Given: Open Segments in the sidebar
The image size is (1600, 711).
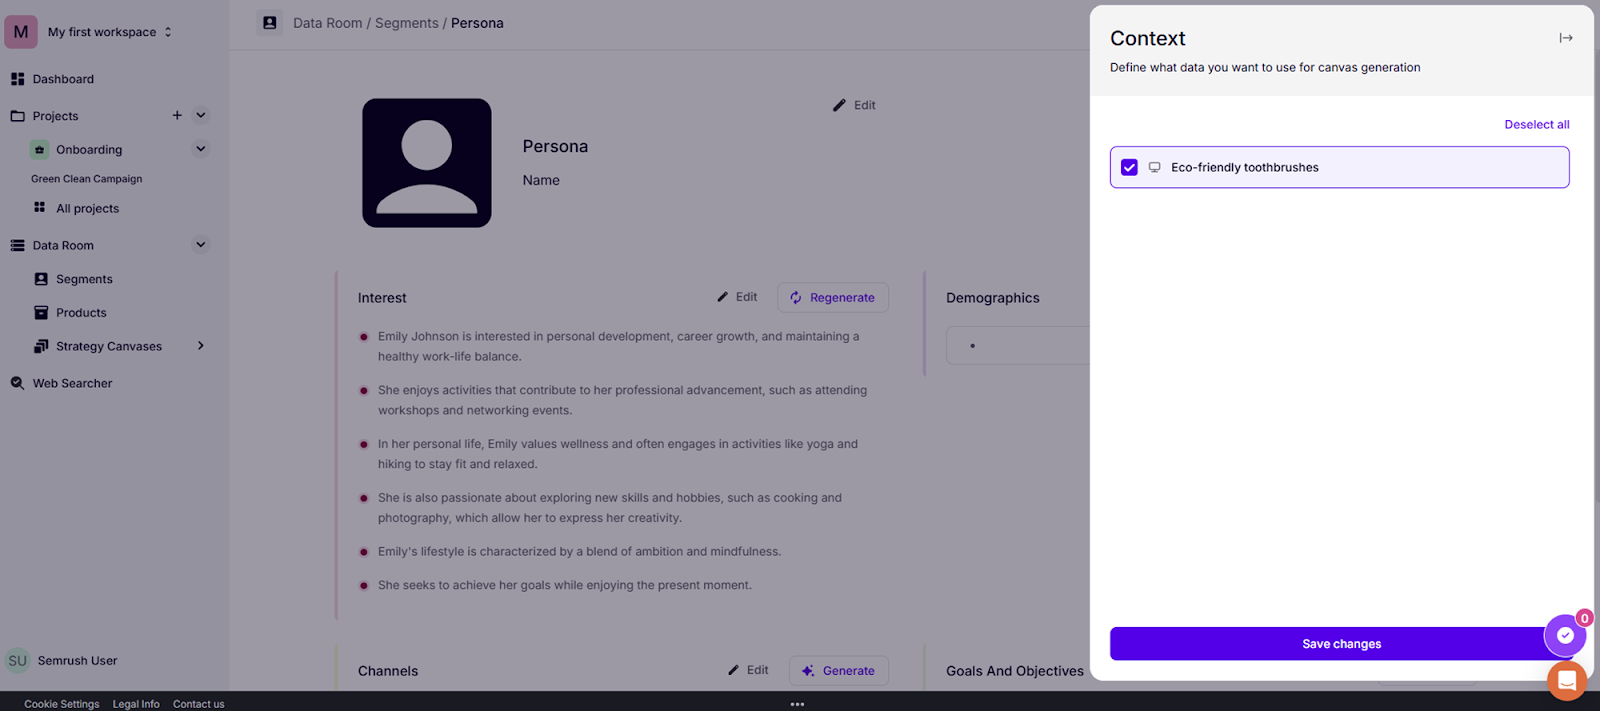Looking at the screenshot, I should [84, 279].
